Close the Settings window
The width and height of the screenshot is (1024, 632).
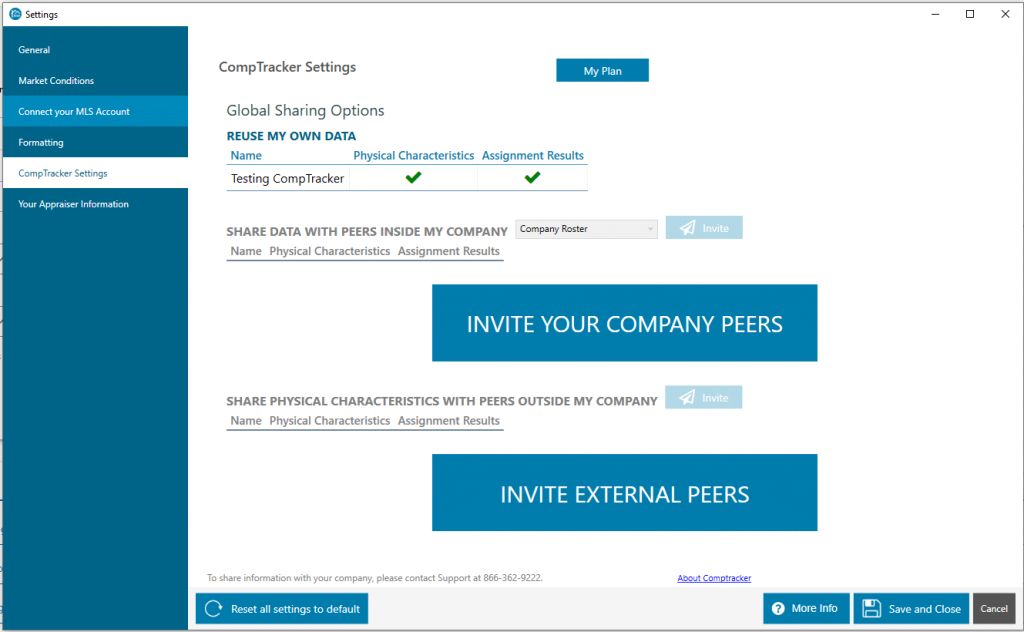click(x=1005, y=14)
